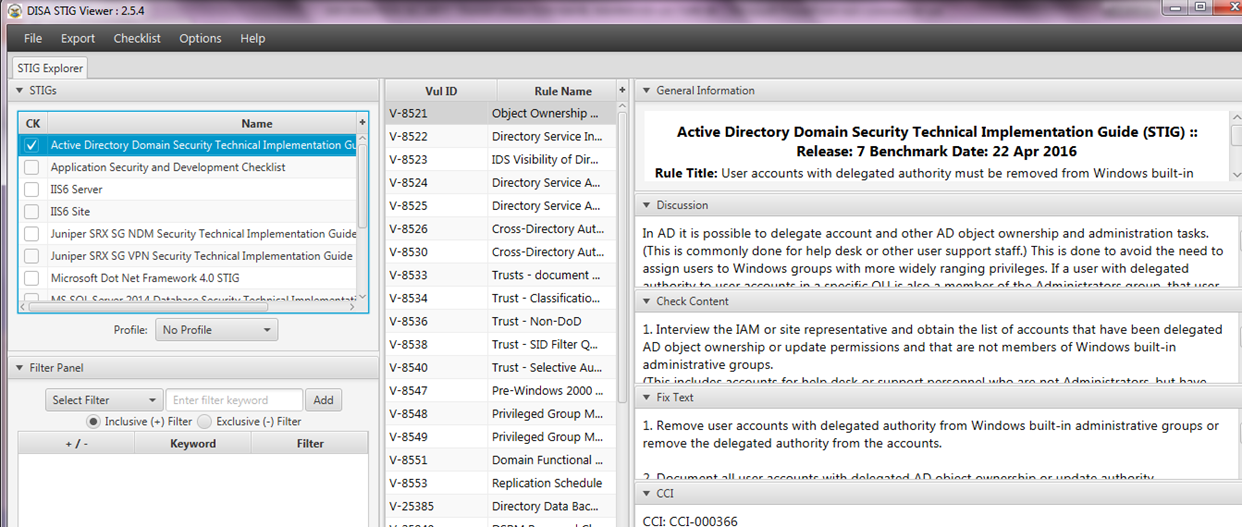
Task: Select the Exclusive (-) Filter radio button
Action: coord(204,421)
